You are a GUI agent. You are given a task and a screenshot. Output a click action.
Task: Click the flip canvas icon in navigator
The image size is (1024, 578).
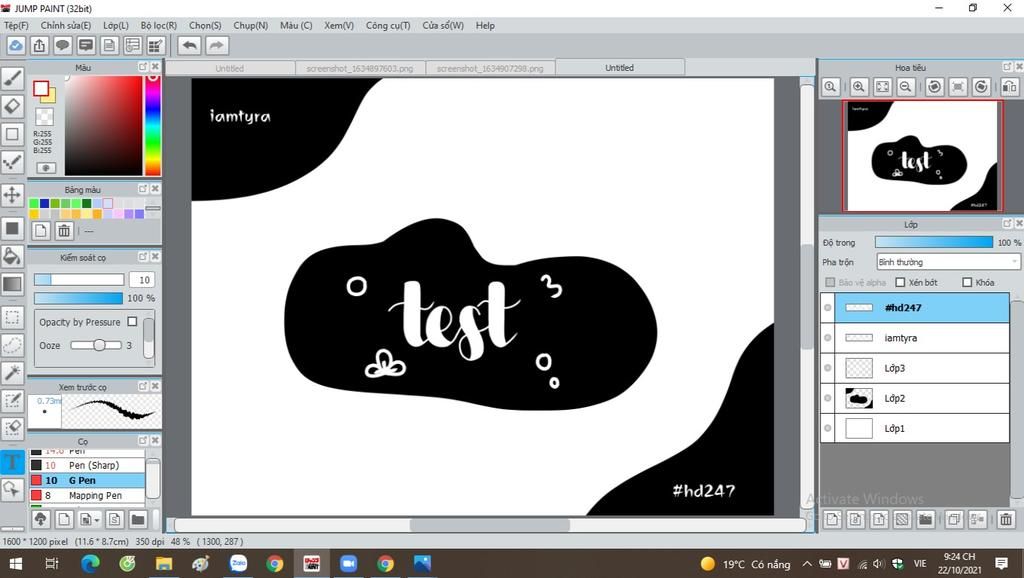pos(1009,86)
